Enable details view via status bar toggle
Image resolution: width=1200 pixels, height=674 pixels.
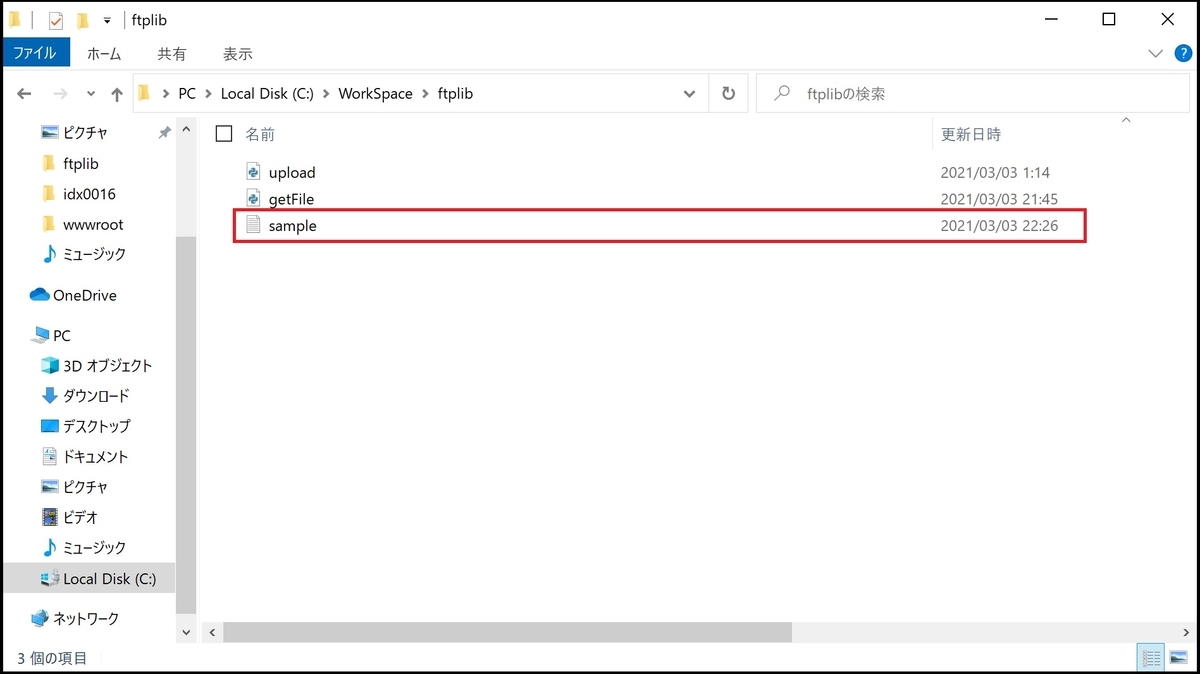[x=1150, y=657]
